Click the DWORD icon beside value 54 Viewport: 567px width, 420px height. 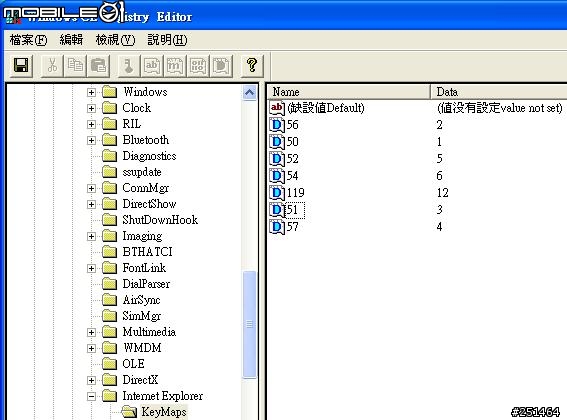[277, 176]
